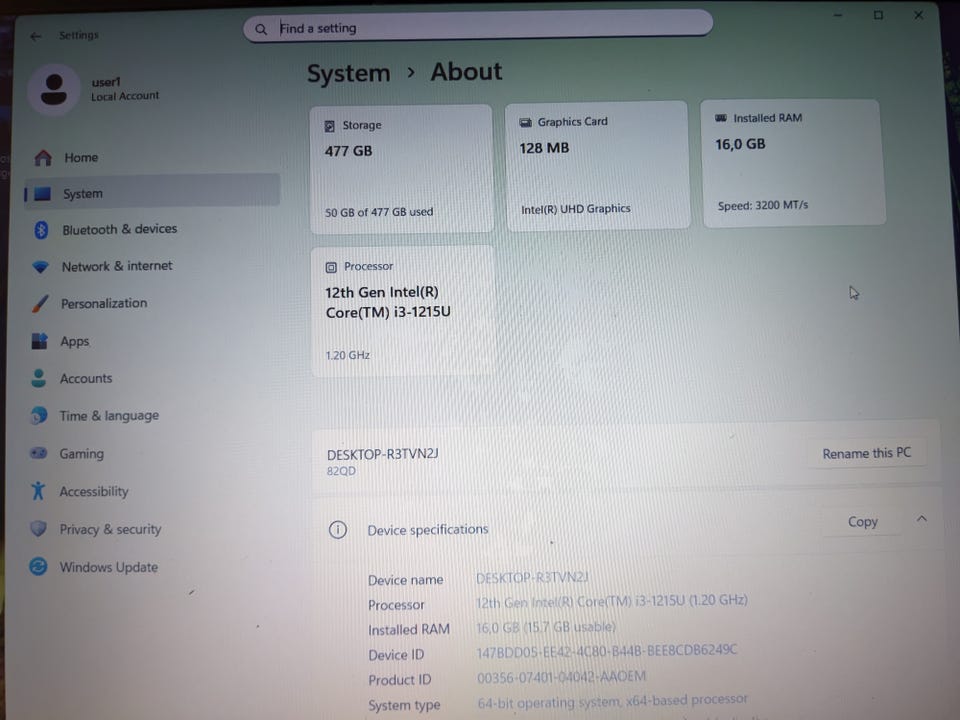Click the Privacy shield icon
The height and width of the screenshot is (720, 960).
click(x=38, y=528)
